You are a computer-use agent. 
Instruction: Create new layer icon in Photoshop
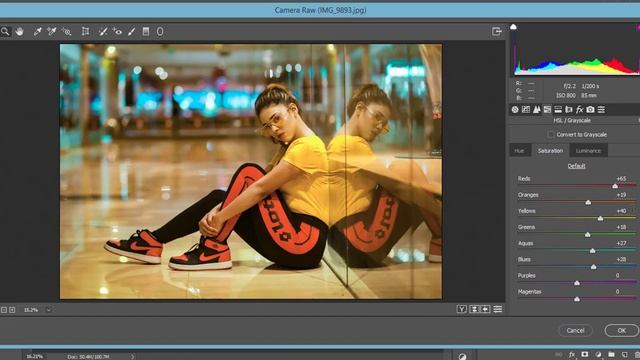coord(624,355)
